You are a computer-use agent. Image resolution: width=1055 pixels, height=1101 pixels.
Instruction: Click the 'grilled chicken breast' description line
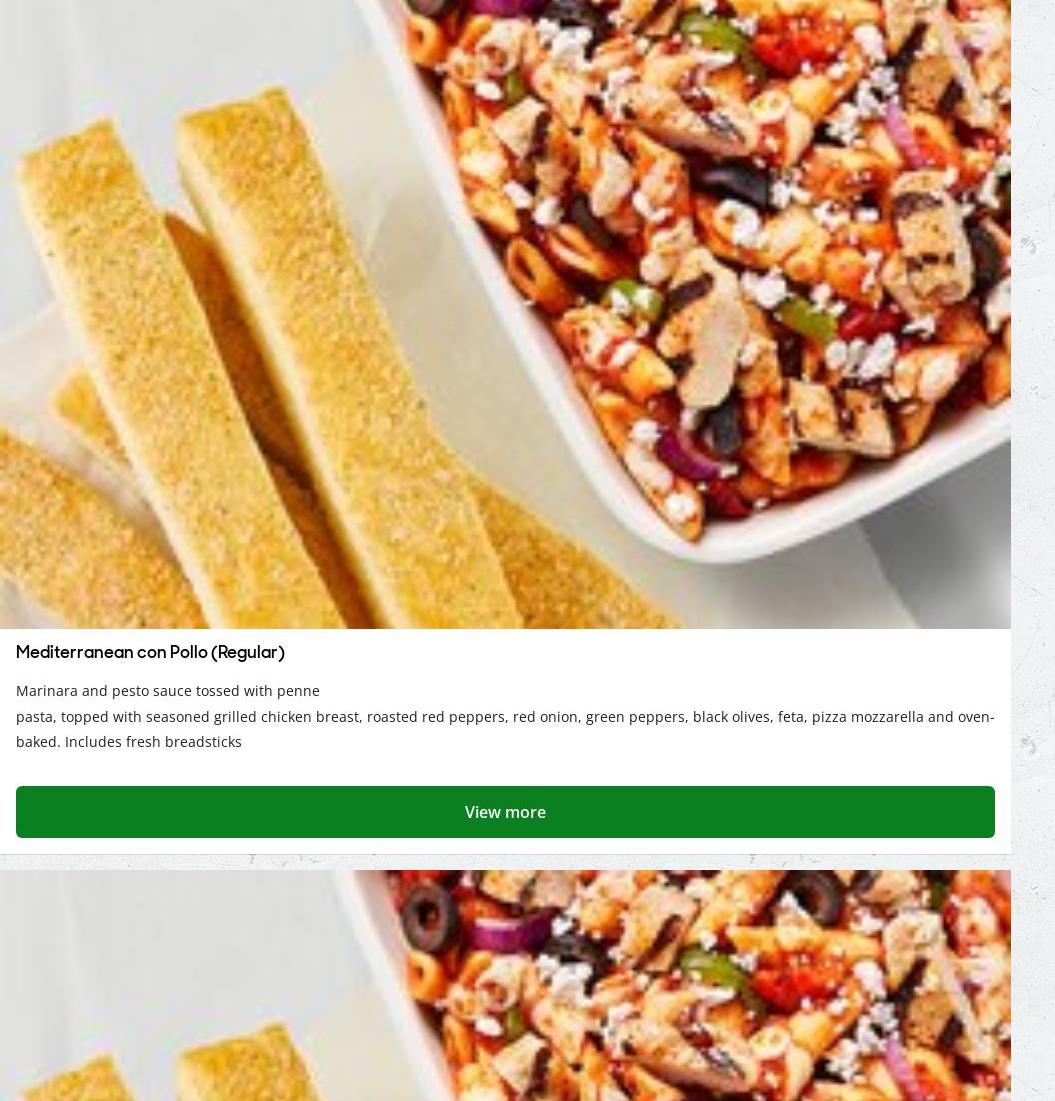(x=505, y=717)
